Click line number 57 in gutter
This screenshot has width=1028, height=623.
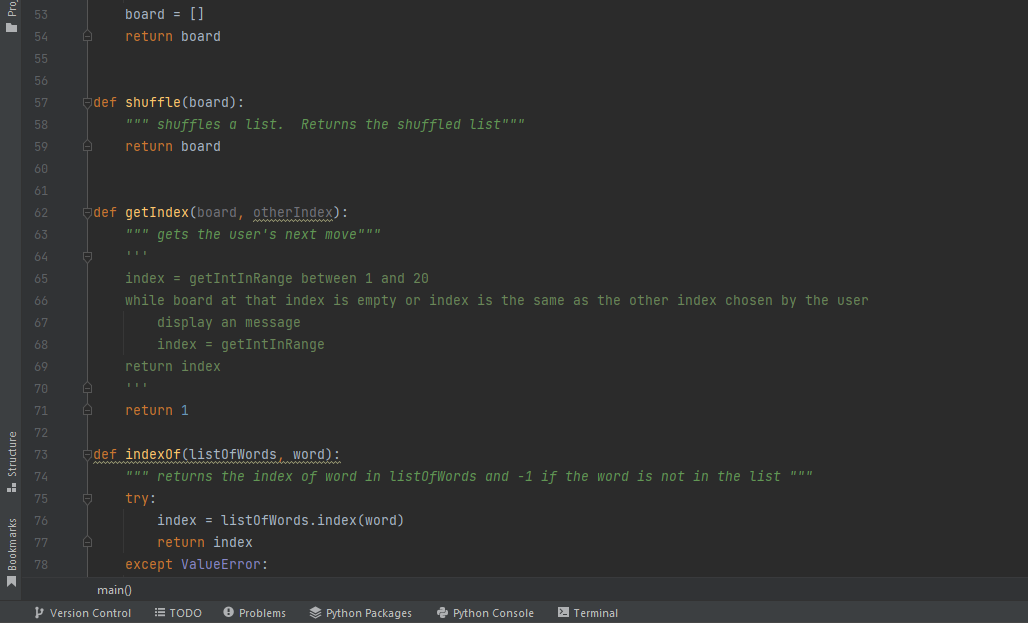coord(41,103)
